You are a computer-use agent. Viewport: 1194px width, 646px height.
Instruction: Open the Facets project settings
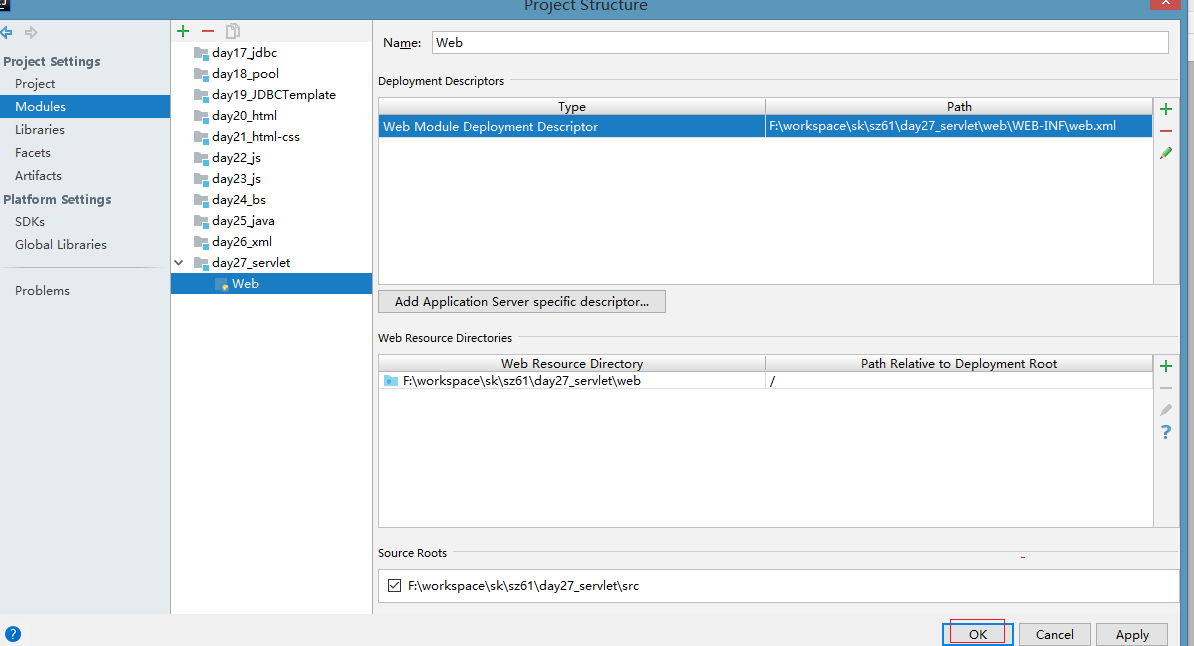pyautogui.click(x=33, y=153)
